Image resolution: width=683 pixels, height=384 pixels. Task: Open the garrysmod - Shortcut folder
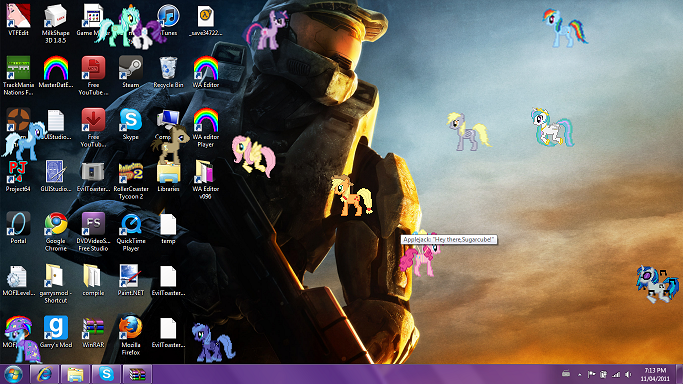55,276
